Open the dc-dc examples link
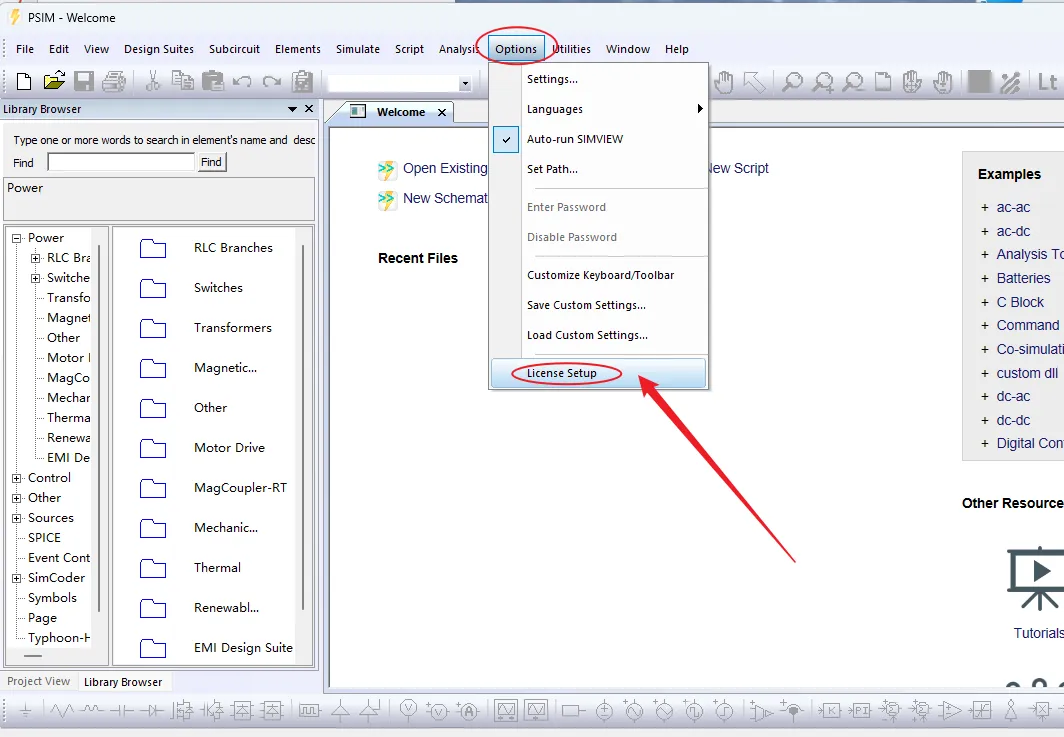 click(1012, 421)
